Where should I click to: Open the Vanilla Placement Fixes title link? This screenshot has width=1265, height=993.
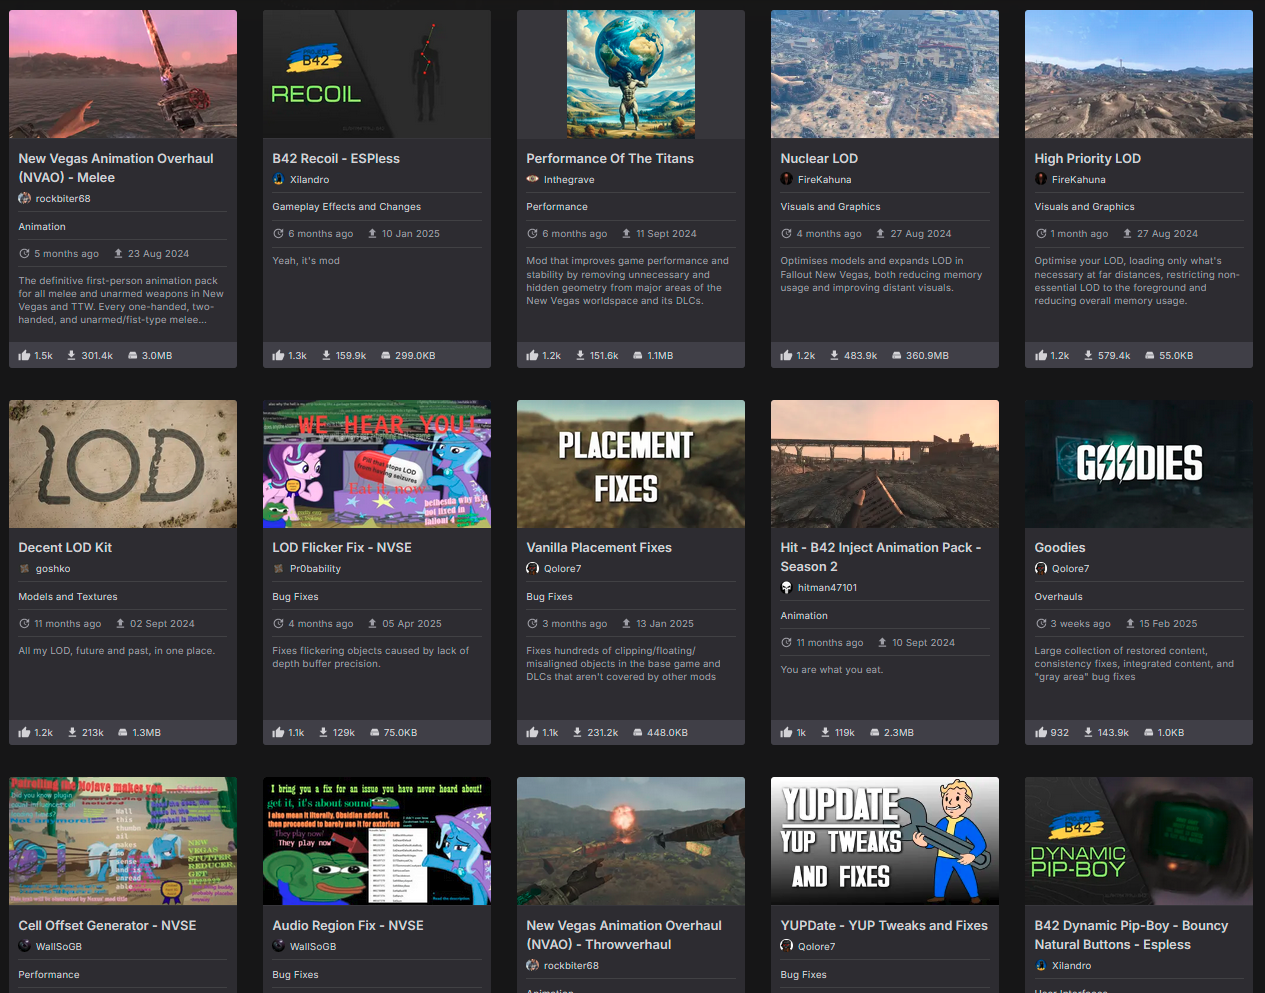pos(599,547)
